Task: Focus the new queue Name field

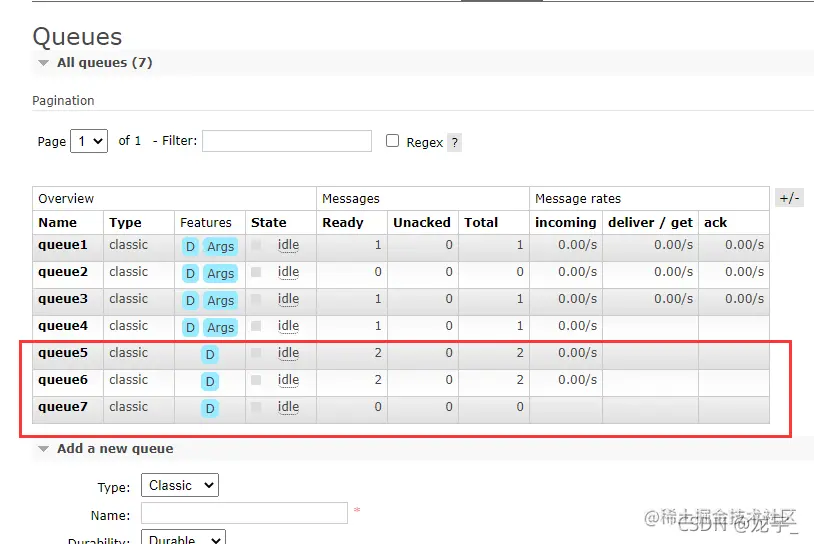Action: point(244,513)
